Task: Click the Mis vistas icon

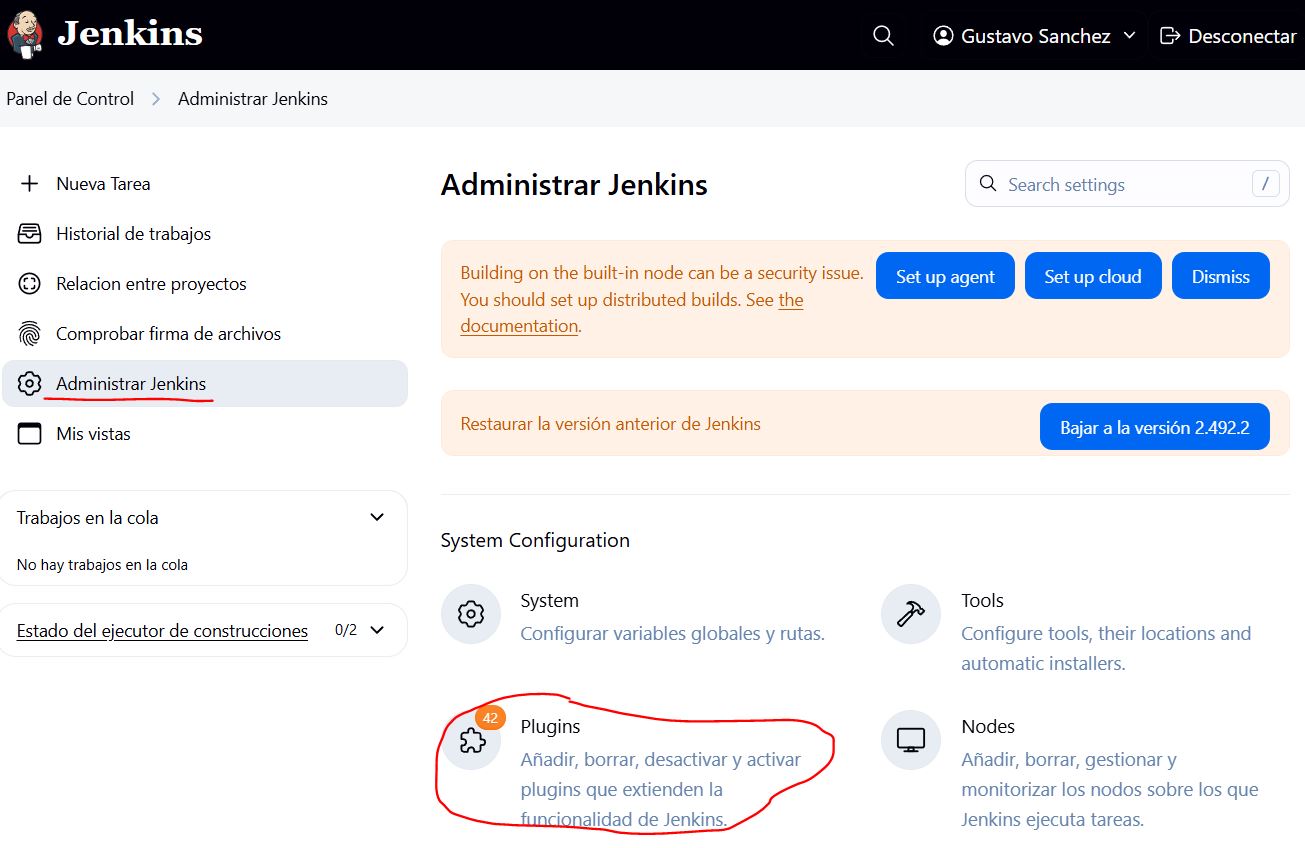Action: [29, 433]
